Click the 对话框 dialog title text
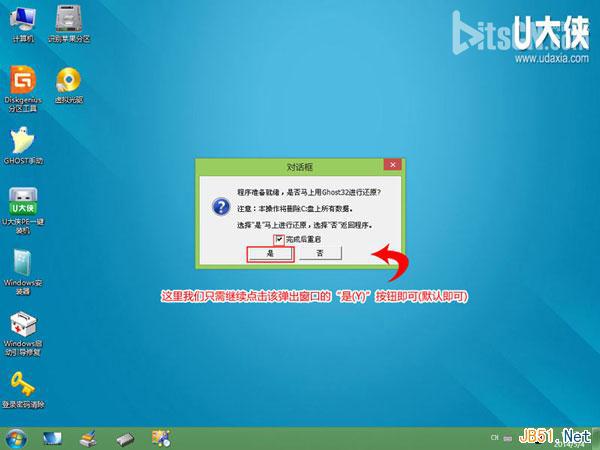This screenshot has height=450, width=600. [x=300, y=167]
